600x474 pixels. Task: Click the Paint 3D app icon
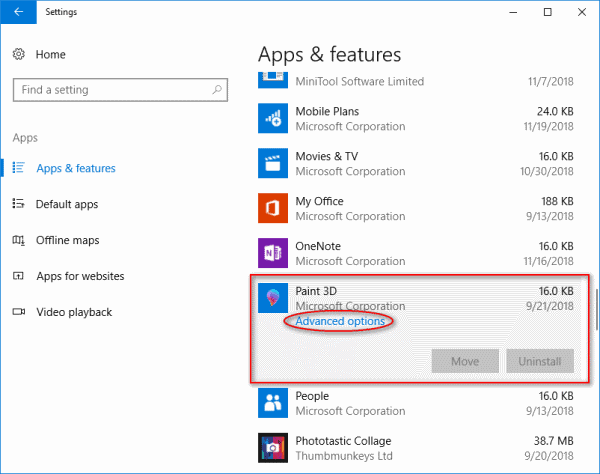click(x=273, y=298)
